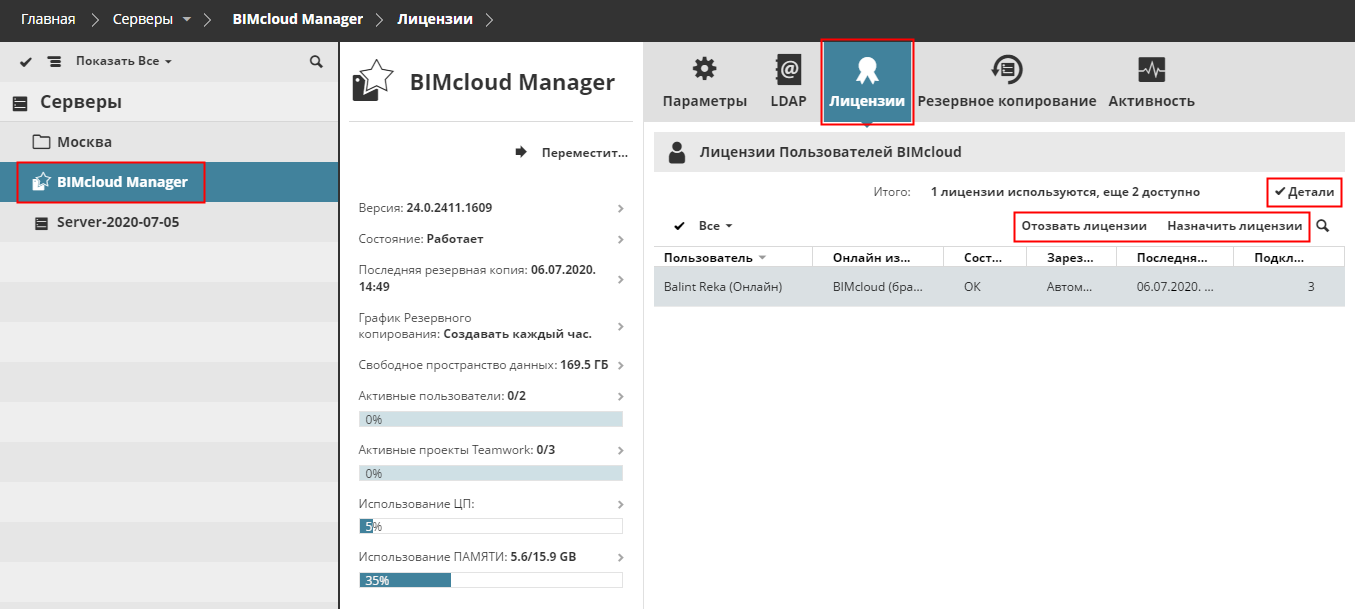Switch to the Лицензии tab

[x=867, y=82]
